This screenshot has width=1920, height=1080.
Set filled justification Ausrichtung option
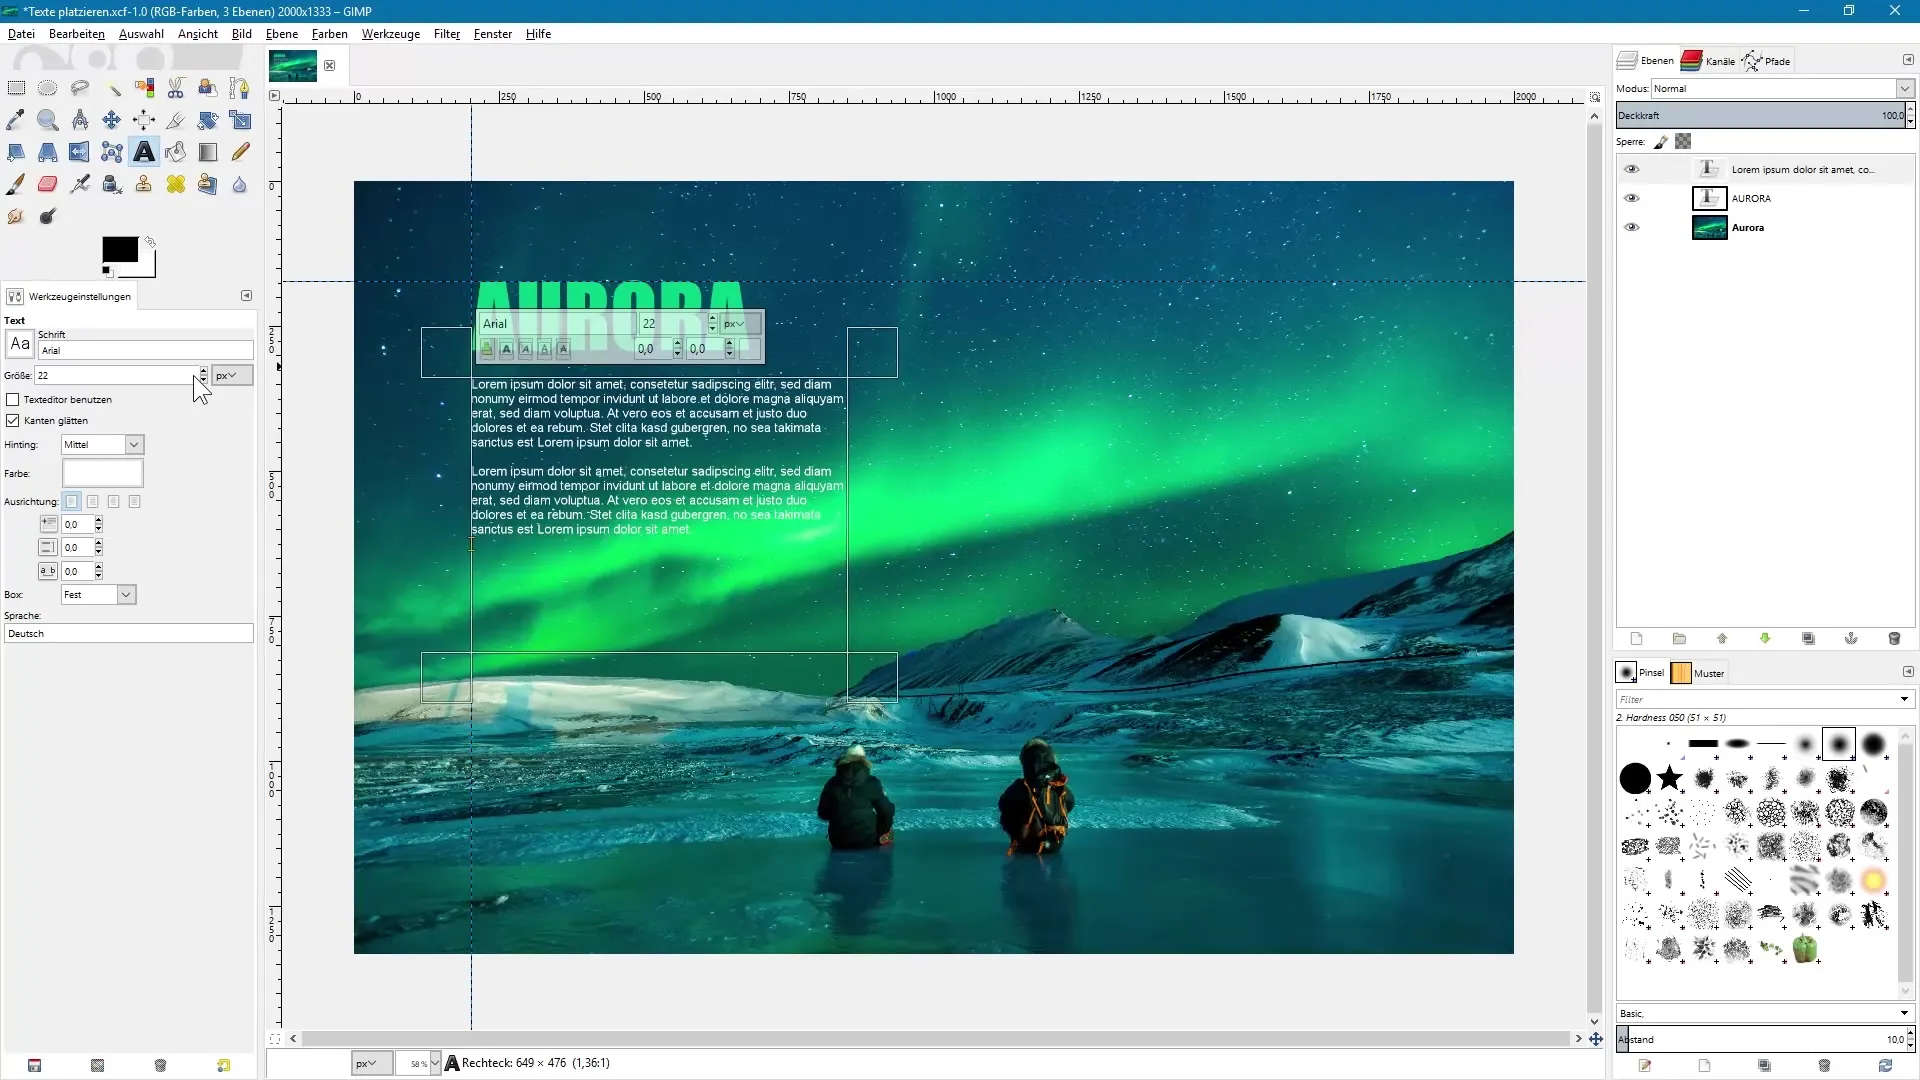[135, 501]
